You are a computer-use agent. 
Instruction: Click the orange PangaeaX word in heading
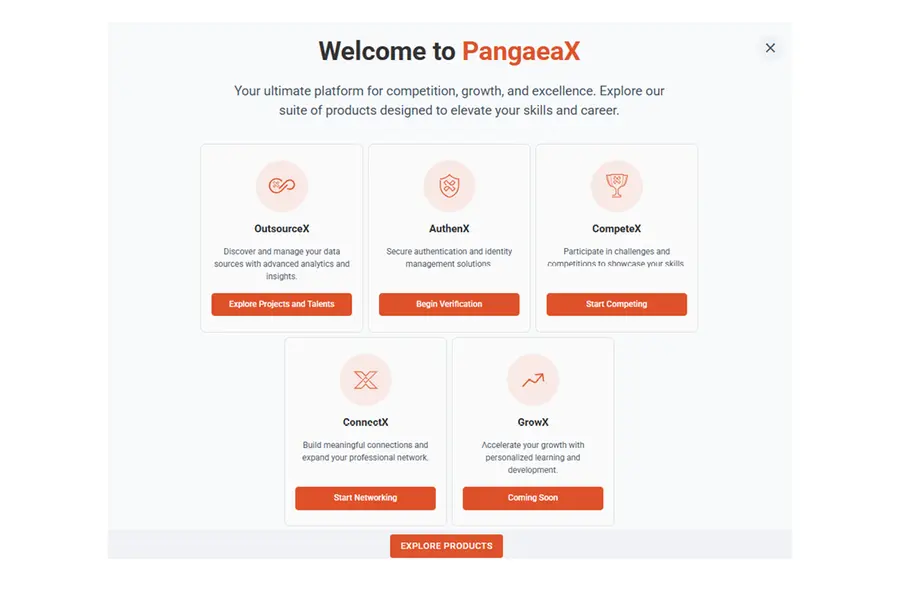pos(520,52)
